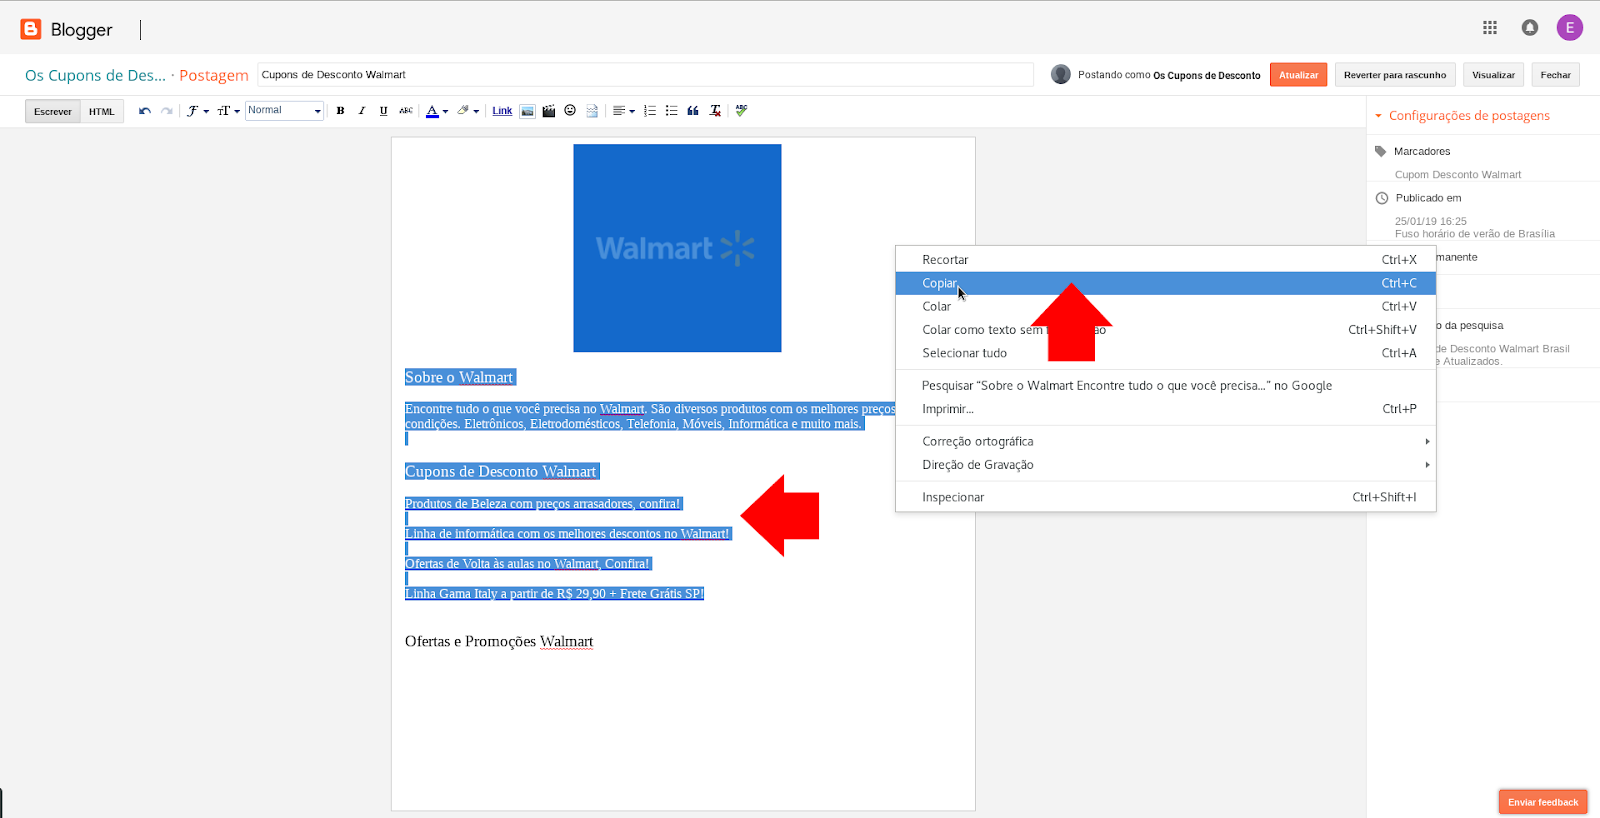Redo the last edit
1600x818 pixels.
[166, 111]
